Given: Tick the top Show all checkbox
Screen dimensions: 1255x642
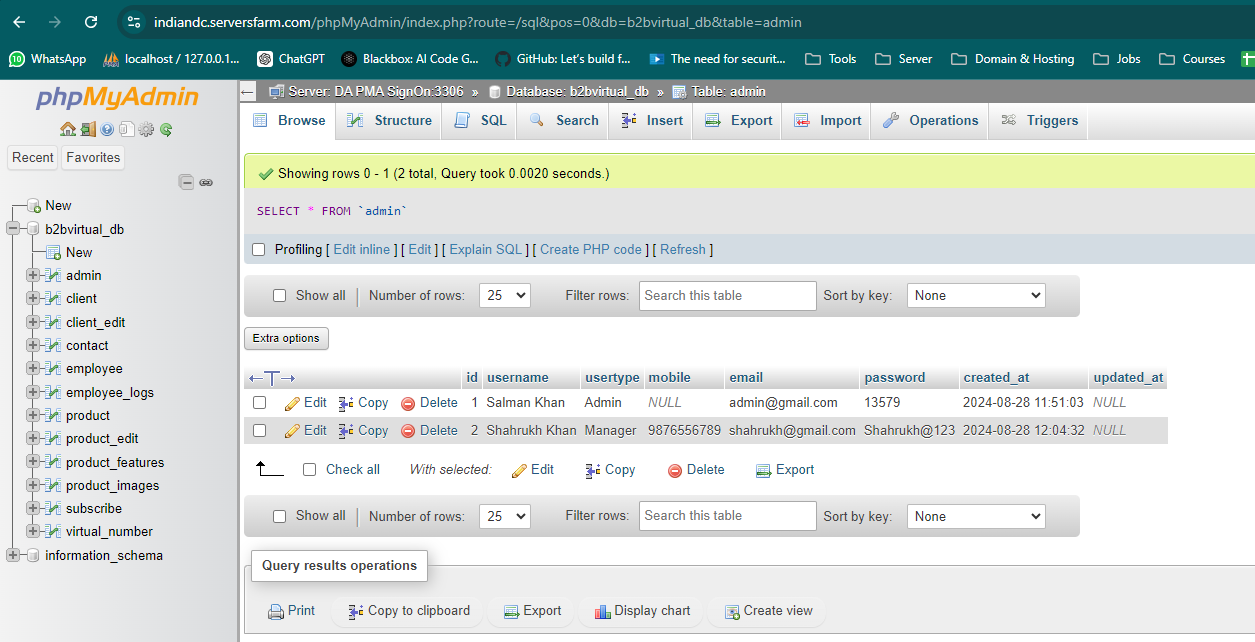Looking at the screenshot, I should point(280,295).
